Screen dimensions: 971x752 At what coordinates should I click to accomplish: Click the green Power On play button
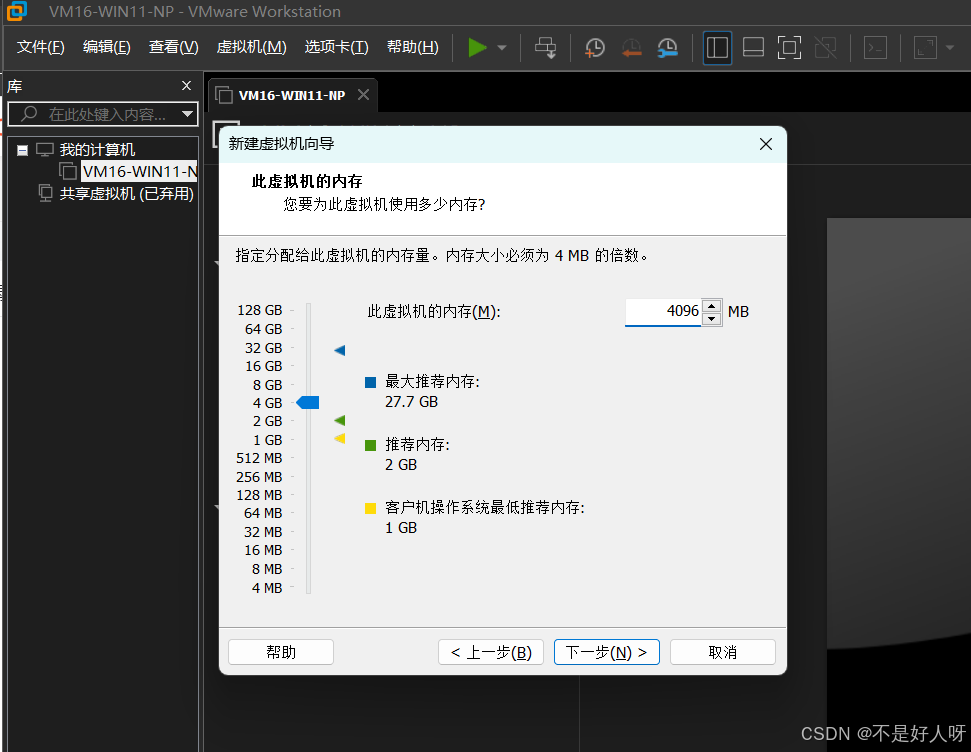click(477, 47)
